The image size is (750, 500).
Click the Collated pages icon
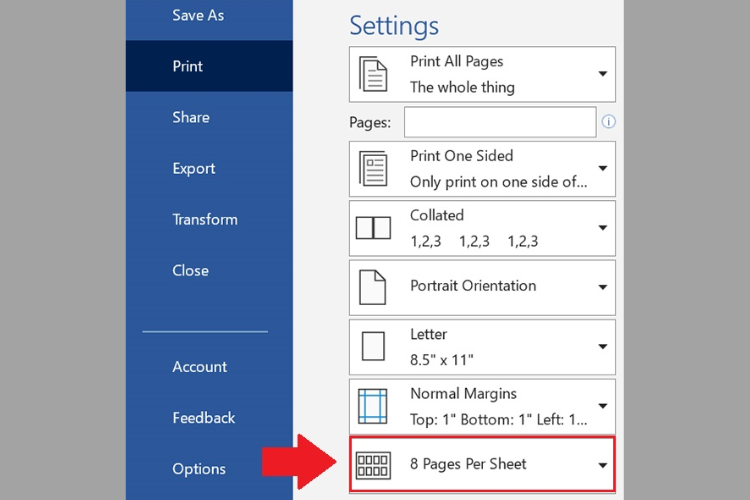(x=373, y=228)
